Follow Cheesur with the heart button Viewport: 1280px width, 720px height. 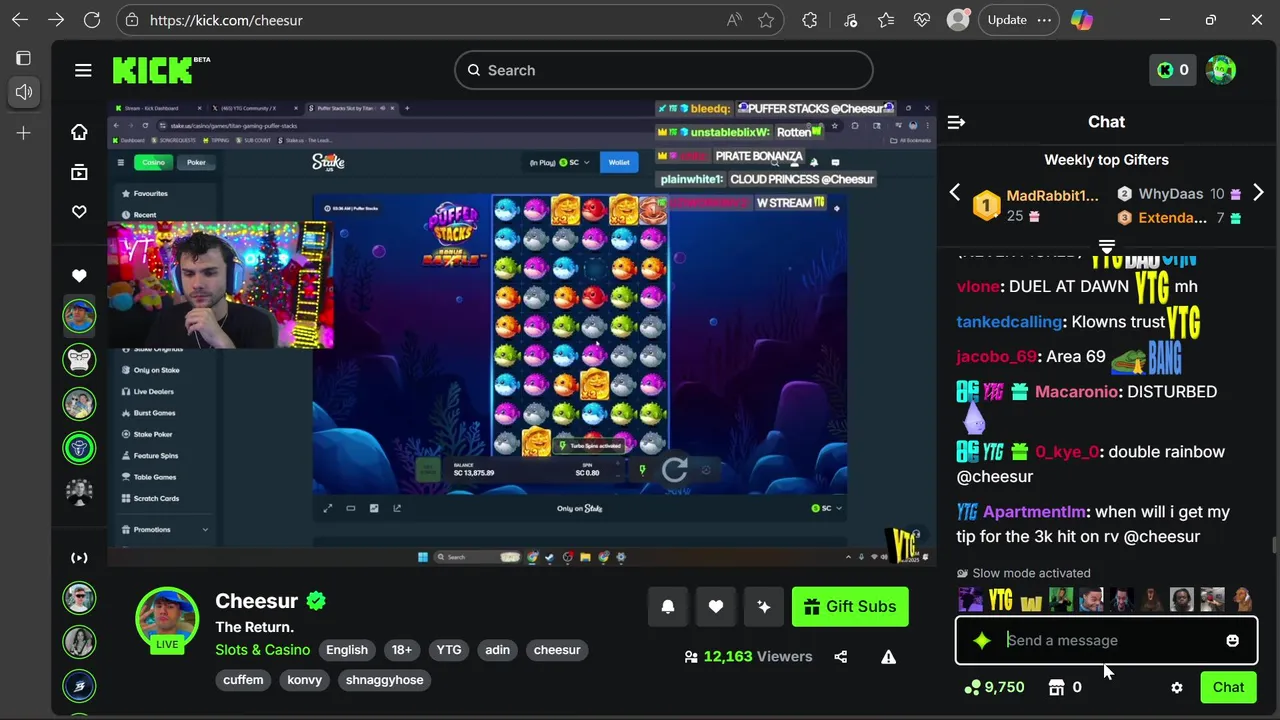coord(716,607)
